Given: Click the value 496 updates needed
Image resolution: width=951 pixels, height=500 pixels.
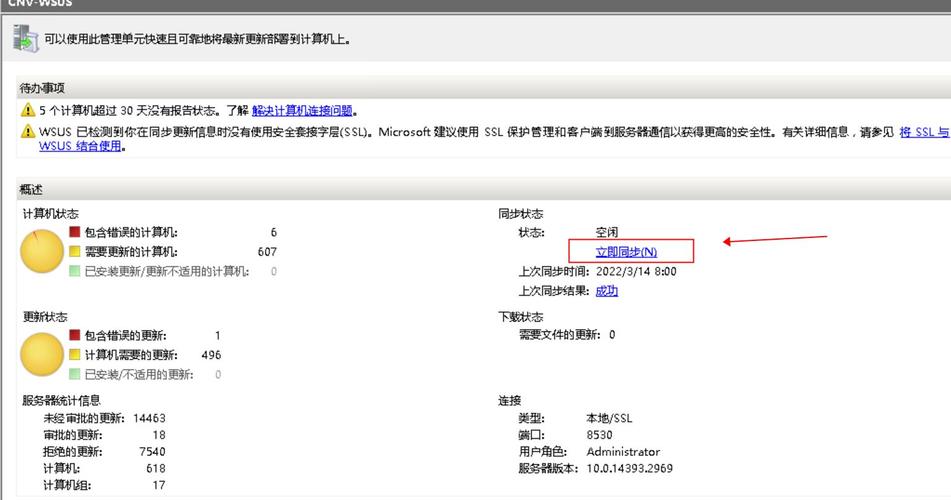Looking at the screenshot, I should coord(211,355).
